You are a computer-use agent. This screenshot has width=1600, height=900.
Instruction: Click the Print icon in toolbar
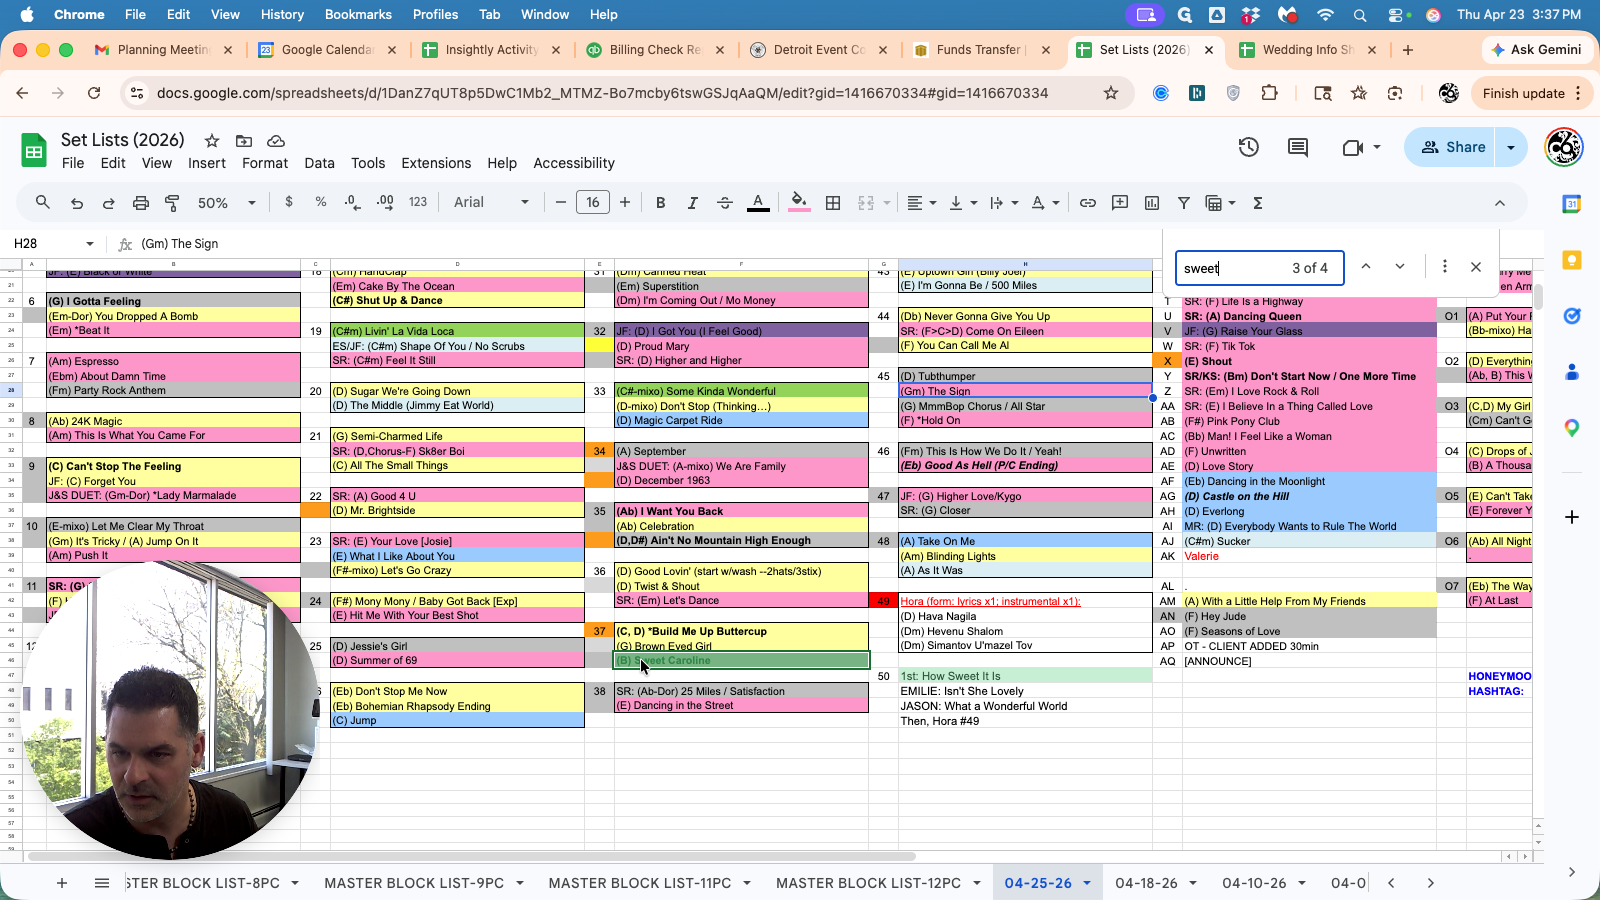click(141, 203)
